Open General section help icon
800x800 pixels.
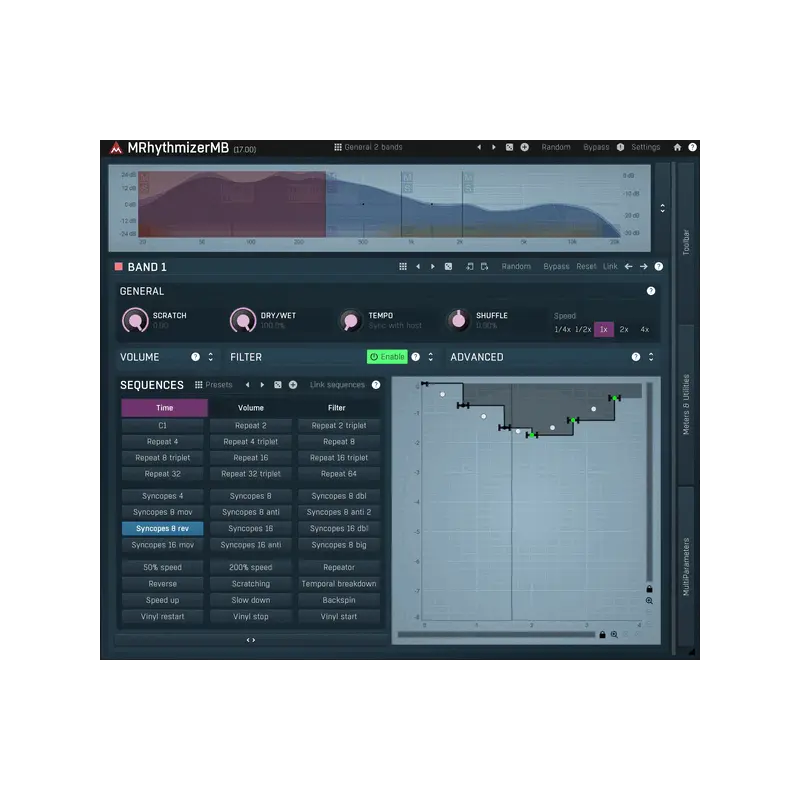point(651,291)
